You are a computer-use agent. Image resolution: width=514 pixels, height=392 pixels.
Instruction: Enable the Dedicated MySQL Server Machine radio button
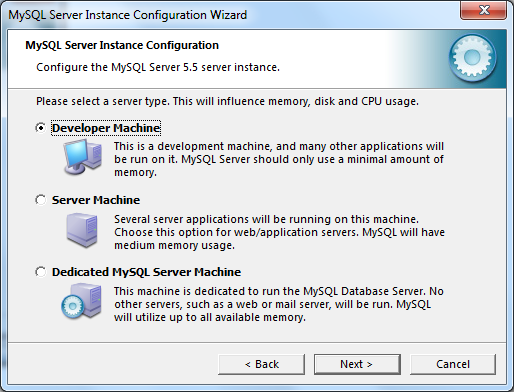point(41,272)
